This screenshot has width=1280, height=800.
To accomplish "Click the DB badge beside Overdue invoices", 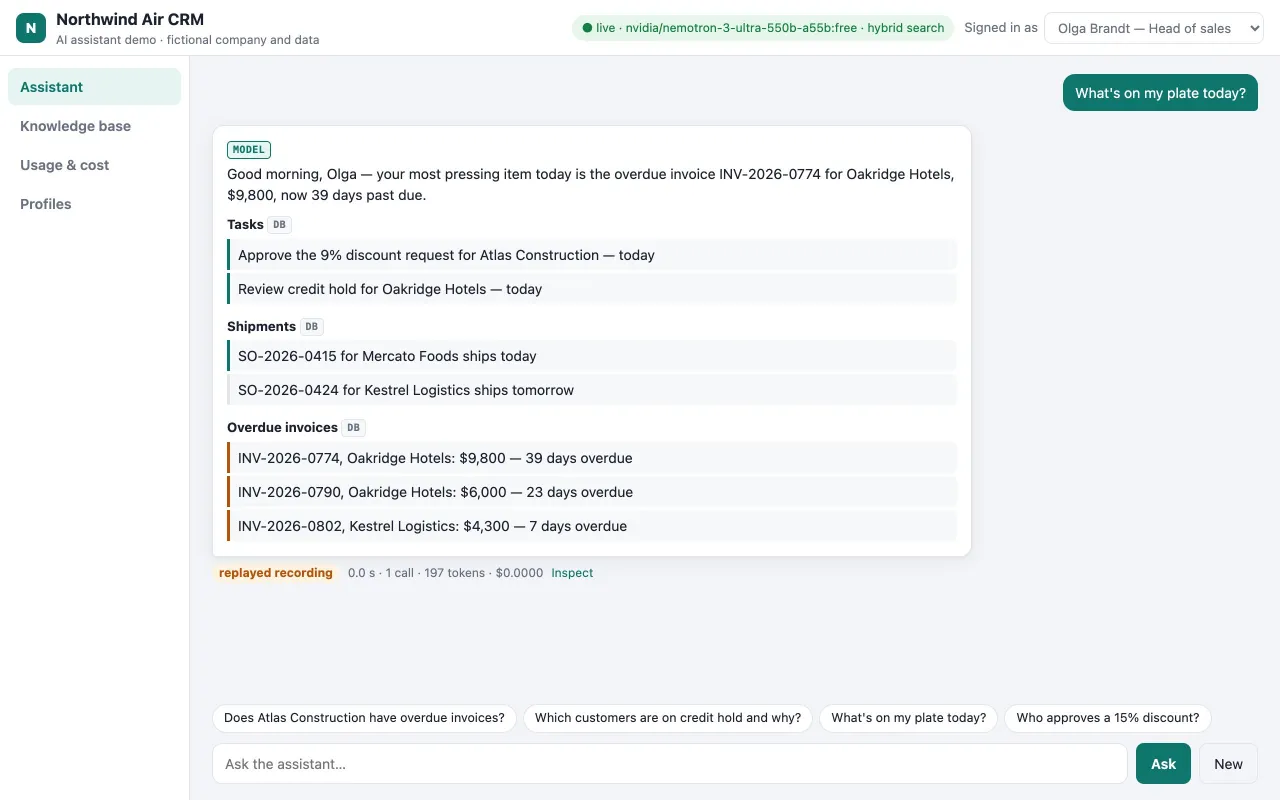I will click(x=354, y=428).
